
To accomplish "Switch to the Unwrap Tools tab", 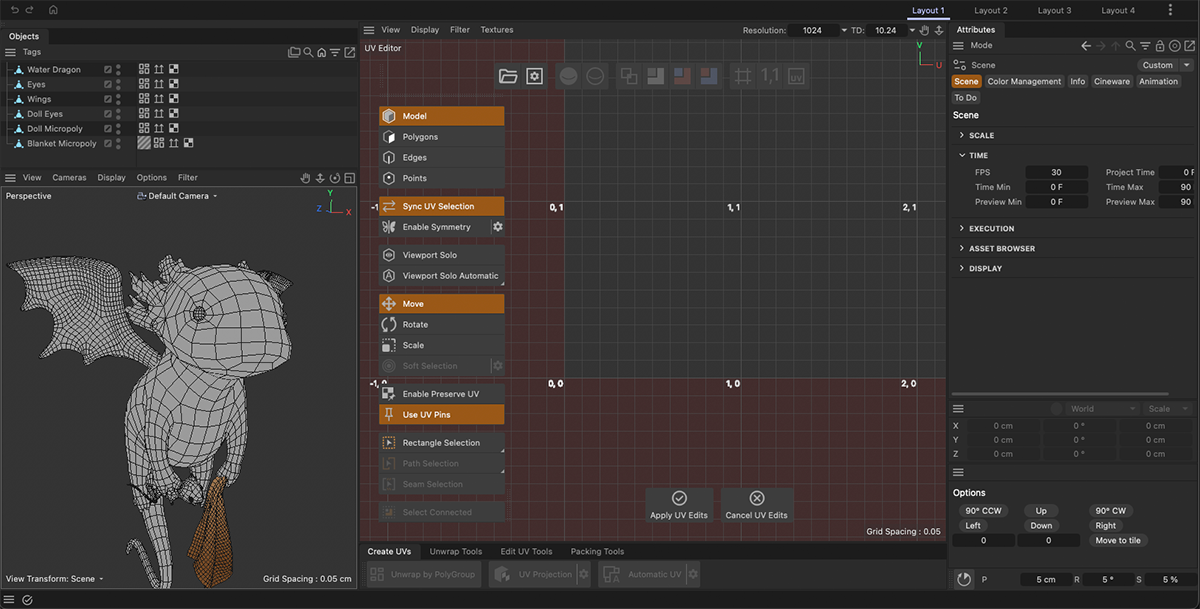I will click(456, 552).
